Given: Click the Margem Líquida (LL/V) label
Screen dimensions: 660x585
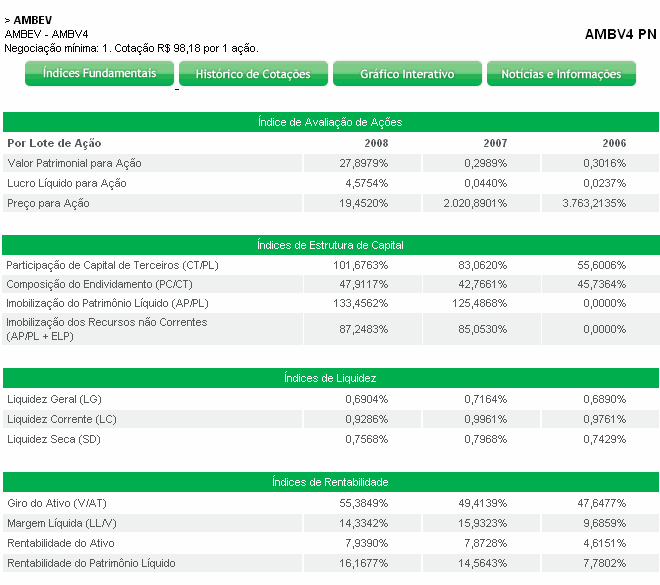Looking at the screenshot, I should (62, 523).
